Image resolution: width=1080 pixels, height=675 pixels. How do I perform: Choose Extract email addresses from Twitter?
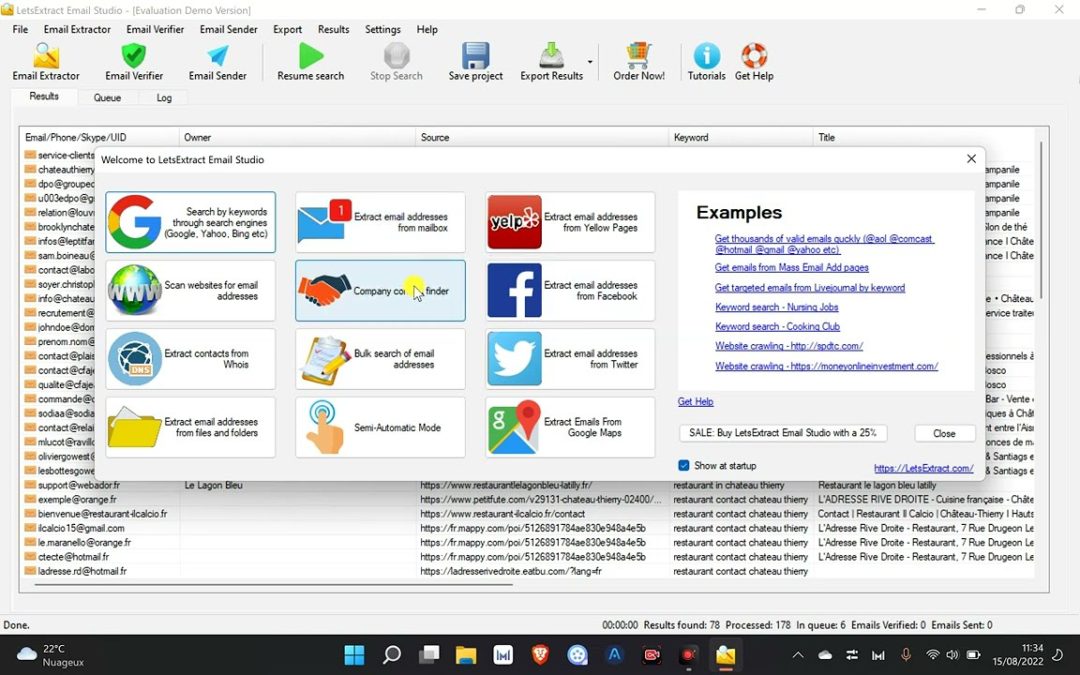point(570,359)
